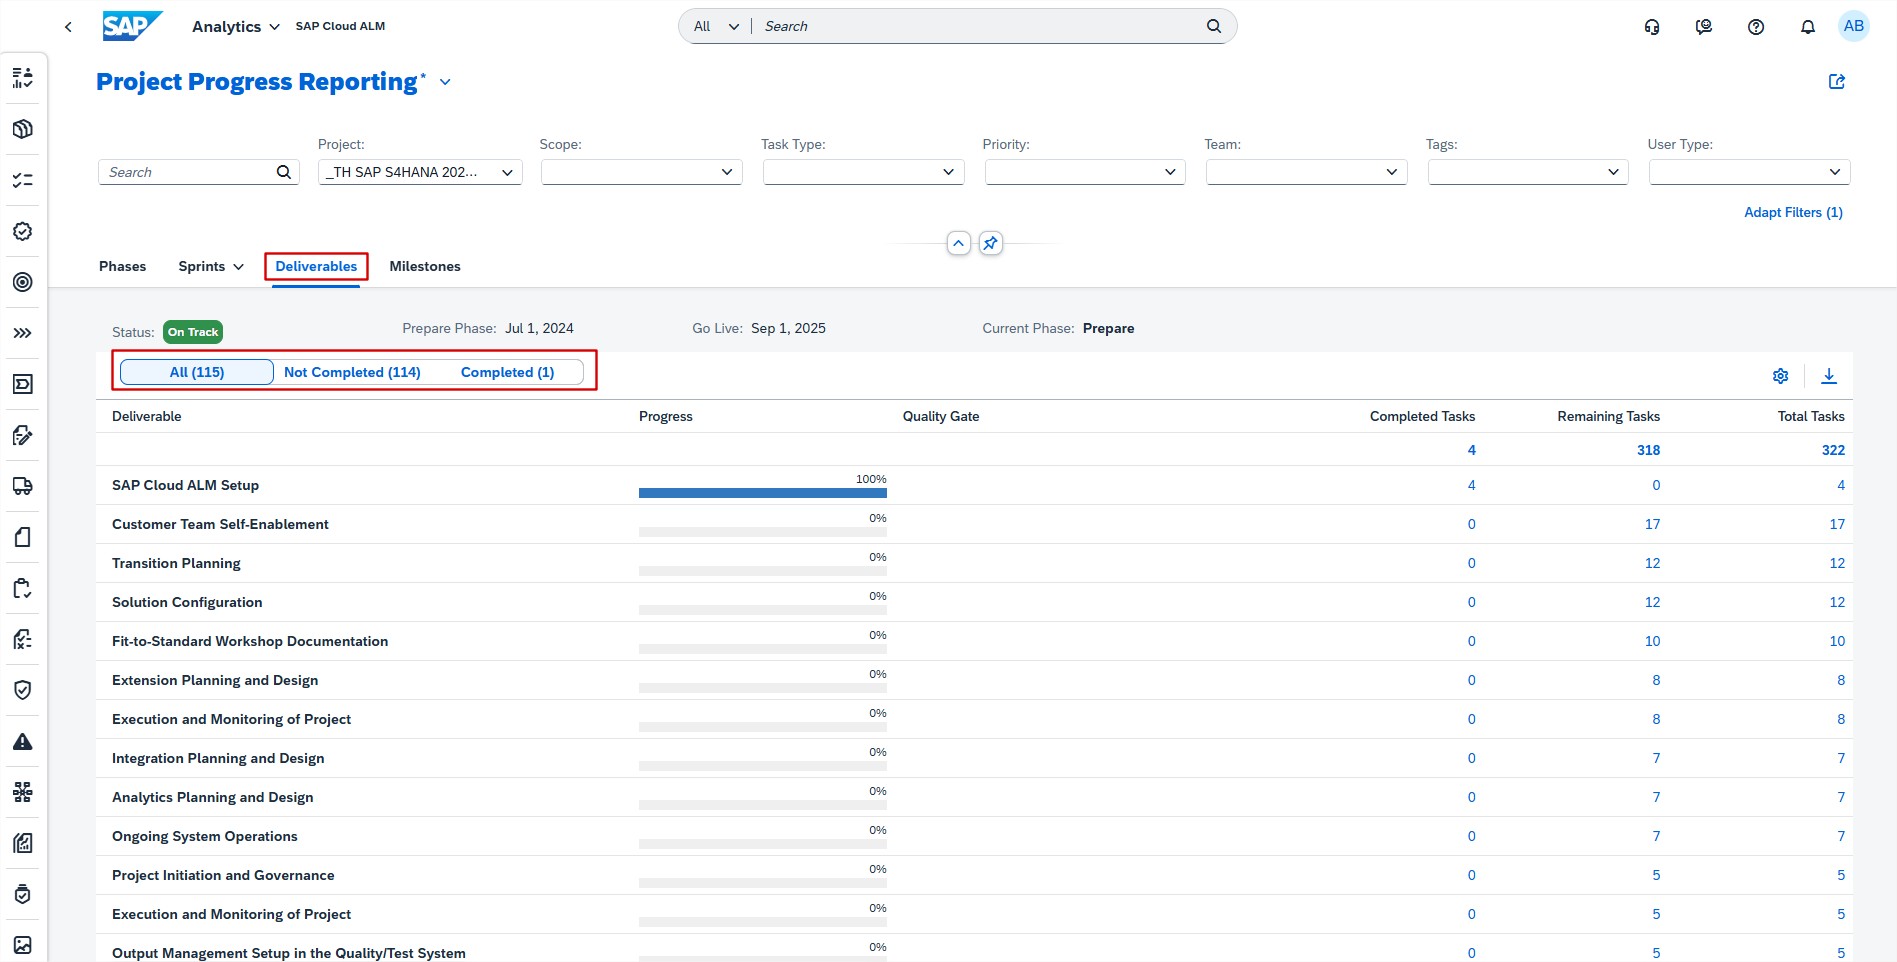This screenshot has width=1897, height=962.
Task: Click the Adapt Filters (1) link
Action: 1792,212
